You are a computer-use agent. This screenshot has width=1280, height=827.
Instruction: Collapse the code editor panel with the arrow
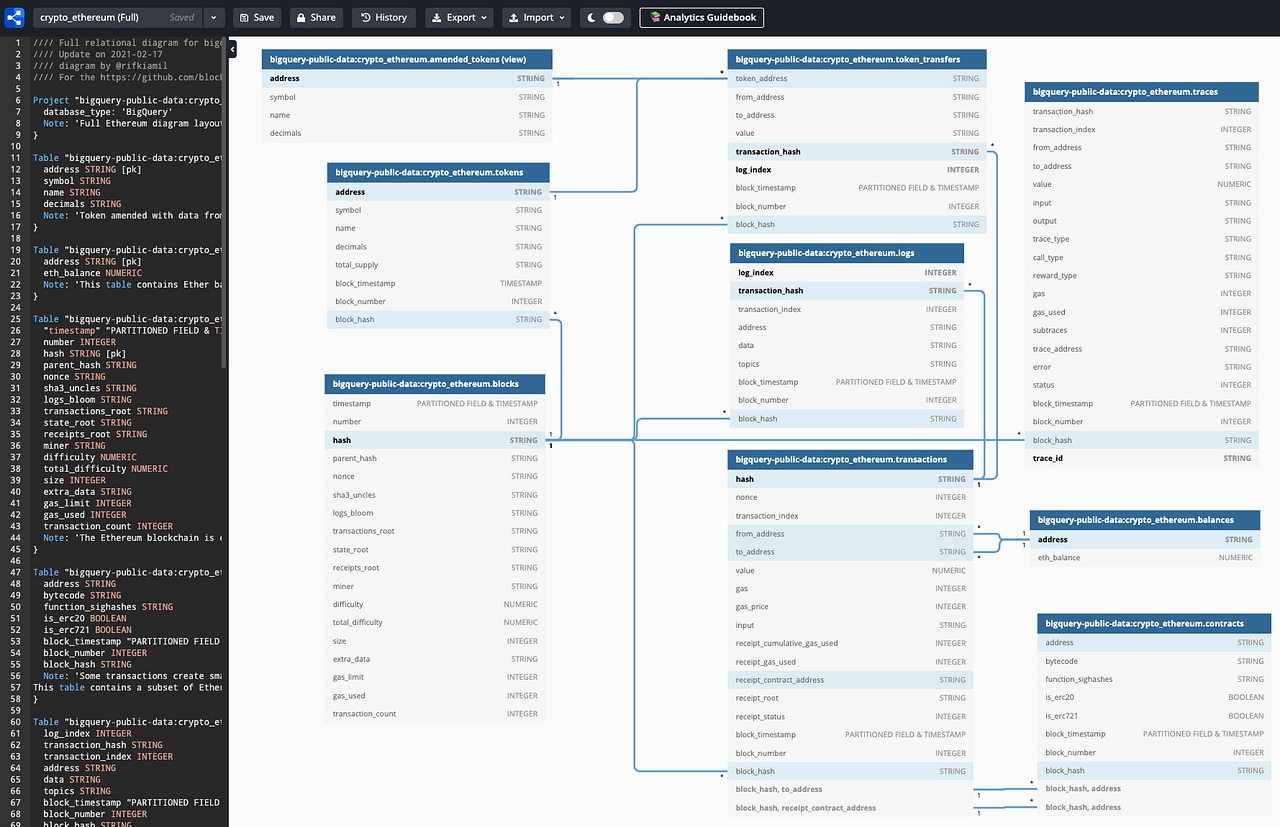(231, 48)
